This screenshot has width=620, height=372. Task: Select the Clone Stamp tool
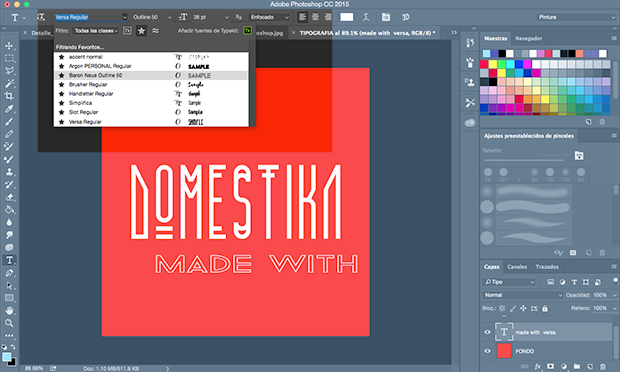point(9,172)
